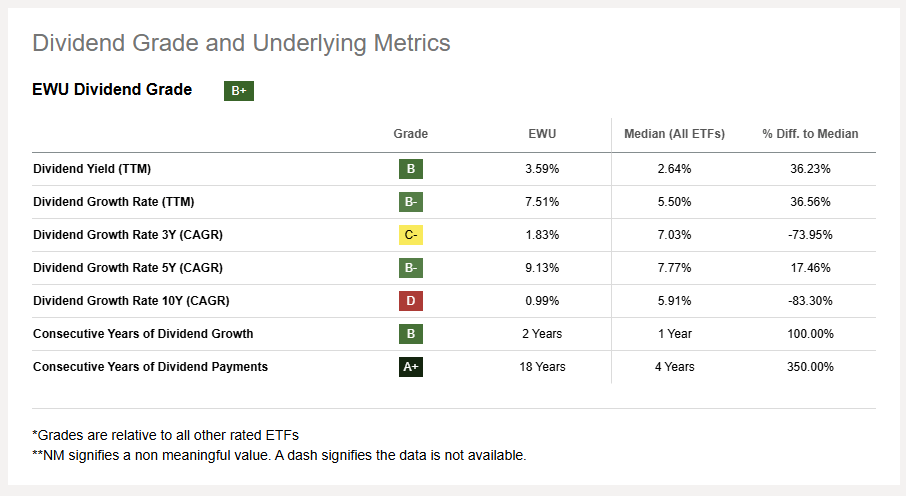Click the B- badge for Dividend Growth Rate 5Y
The image size is (906, 496).
click(410, 268)
